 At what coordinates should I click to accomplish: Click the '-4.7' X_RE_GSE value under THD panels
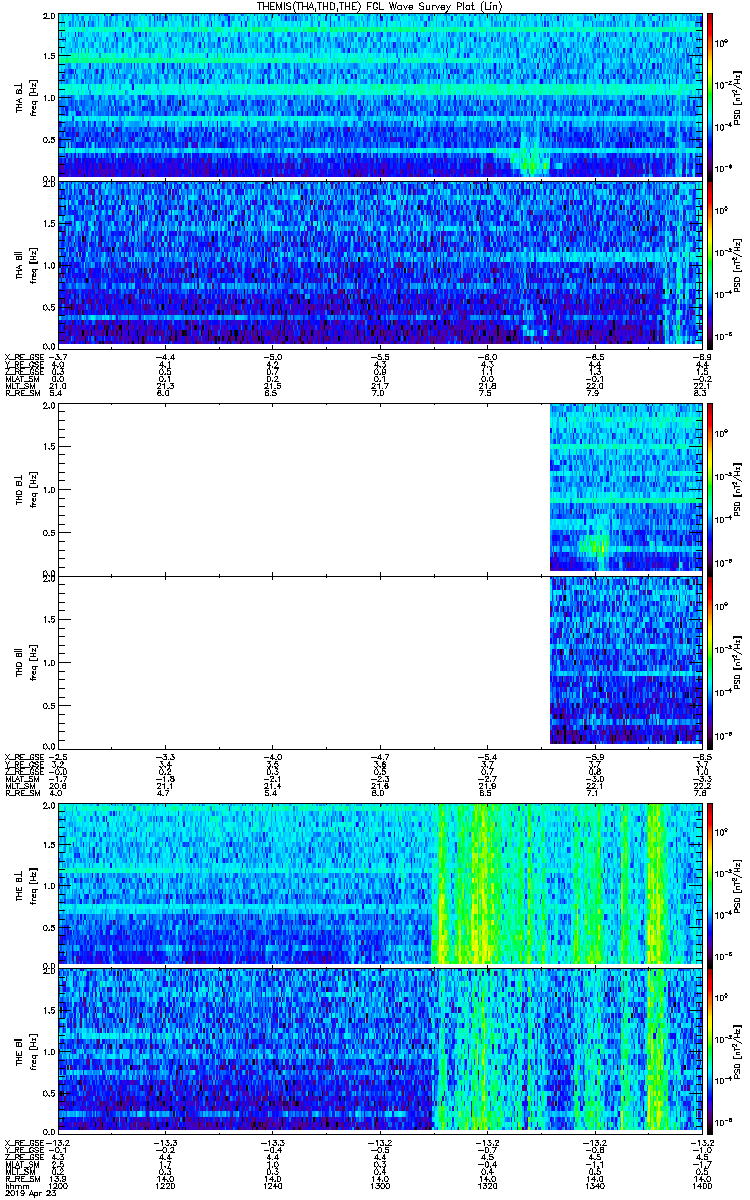point(380,755)
